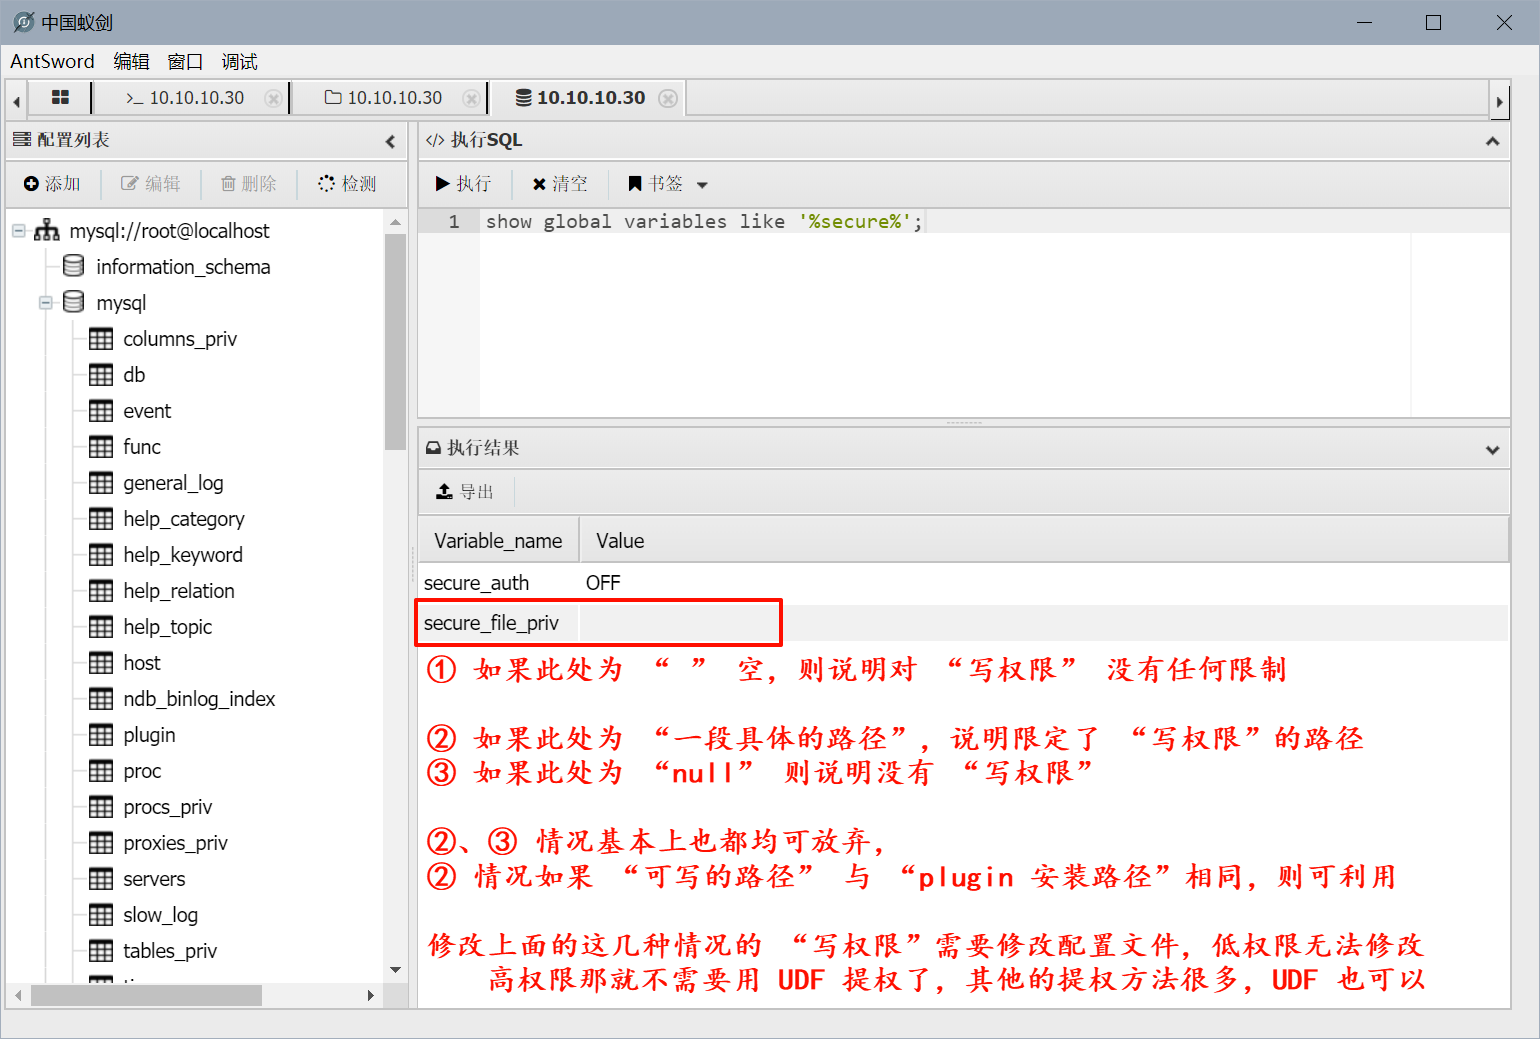Screen dimensions: 1540x1039
Task: Open the AntSword menu
Action: [x=52, y=61]
